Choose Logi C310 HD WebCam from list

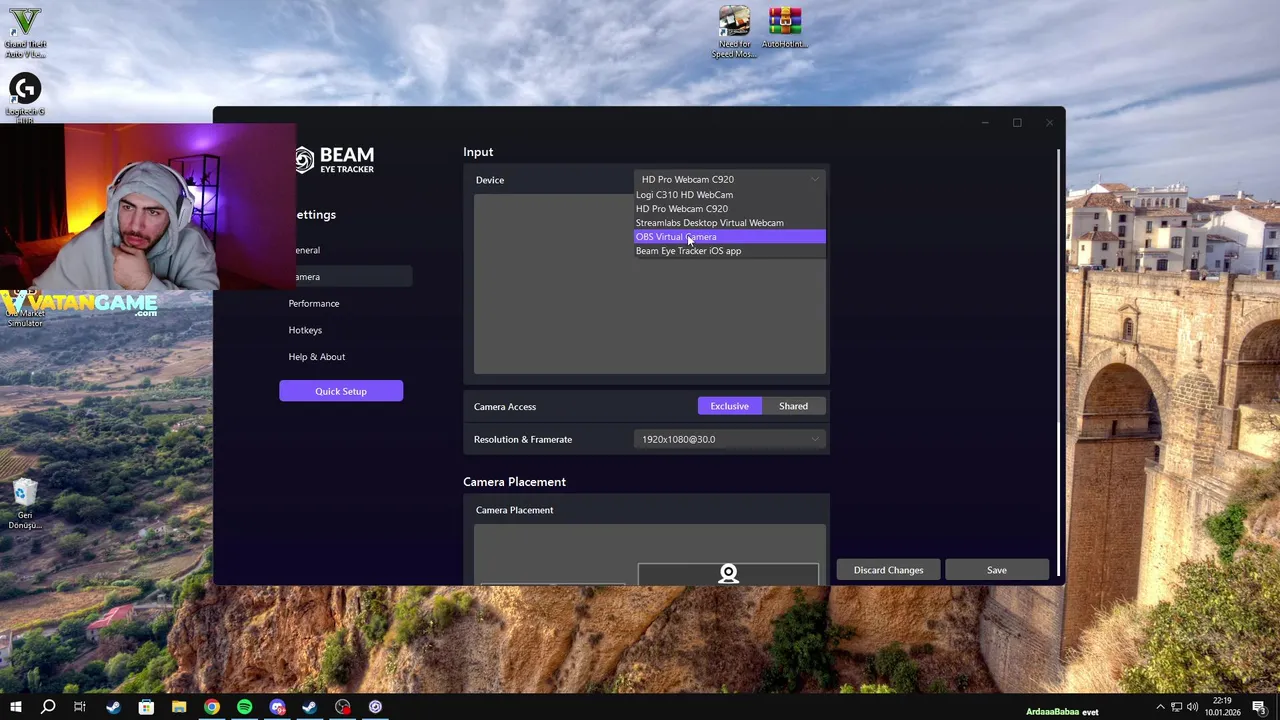click(x=730, y=195)
